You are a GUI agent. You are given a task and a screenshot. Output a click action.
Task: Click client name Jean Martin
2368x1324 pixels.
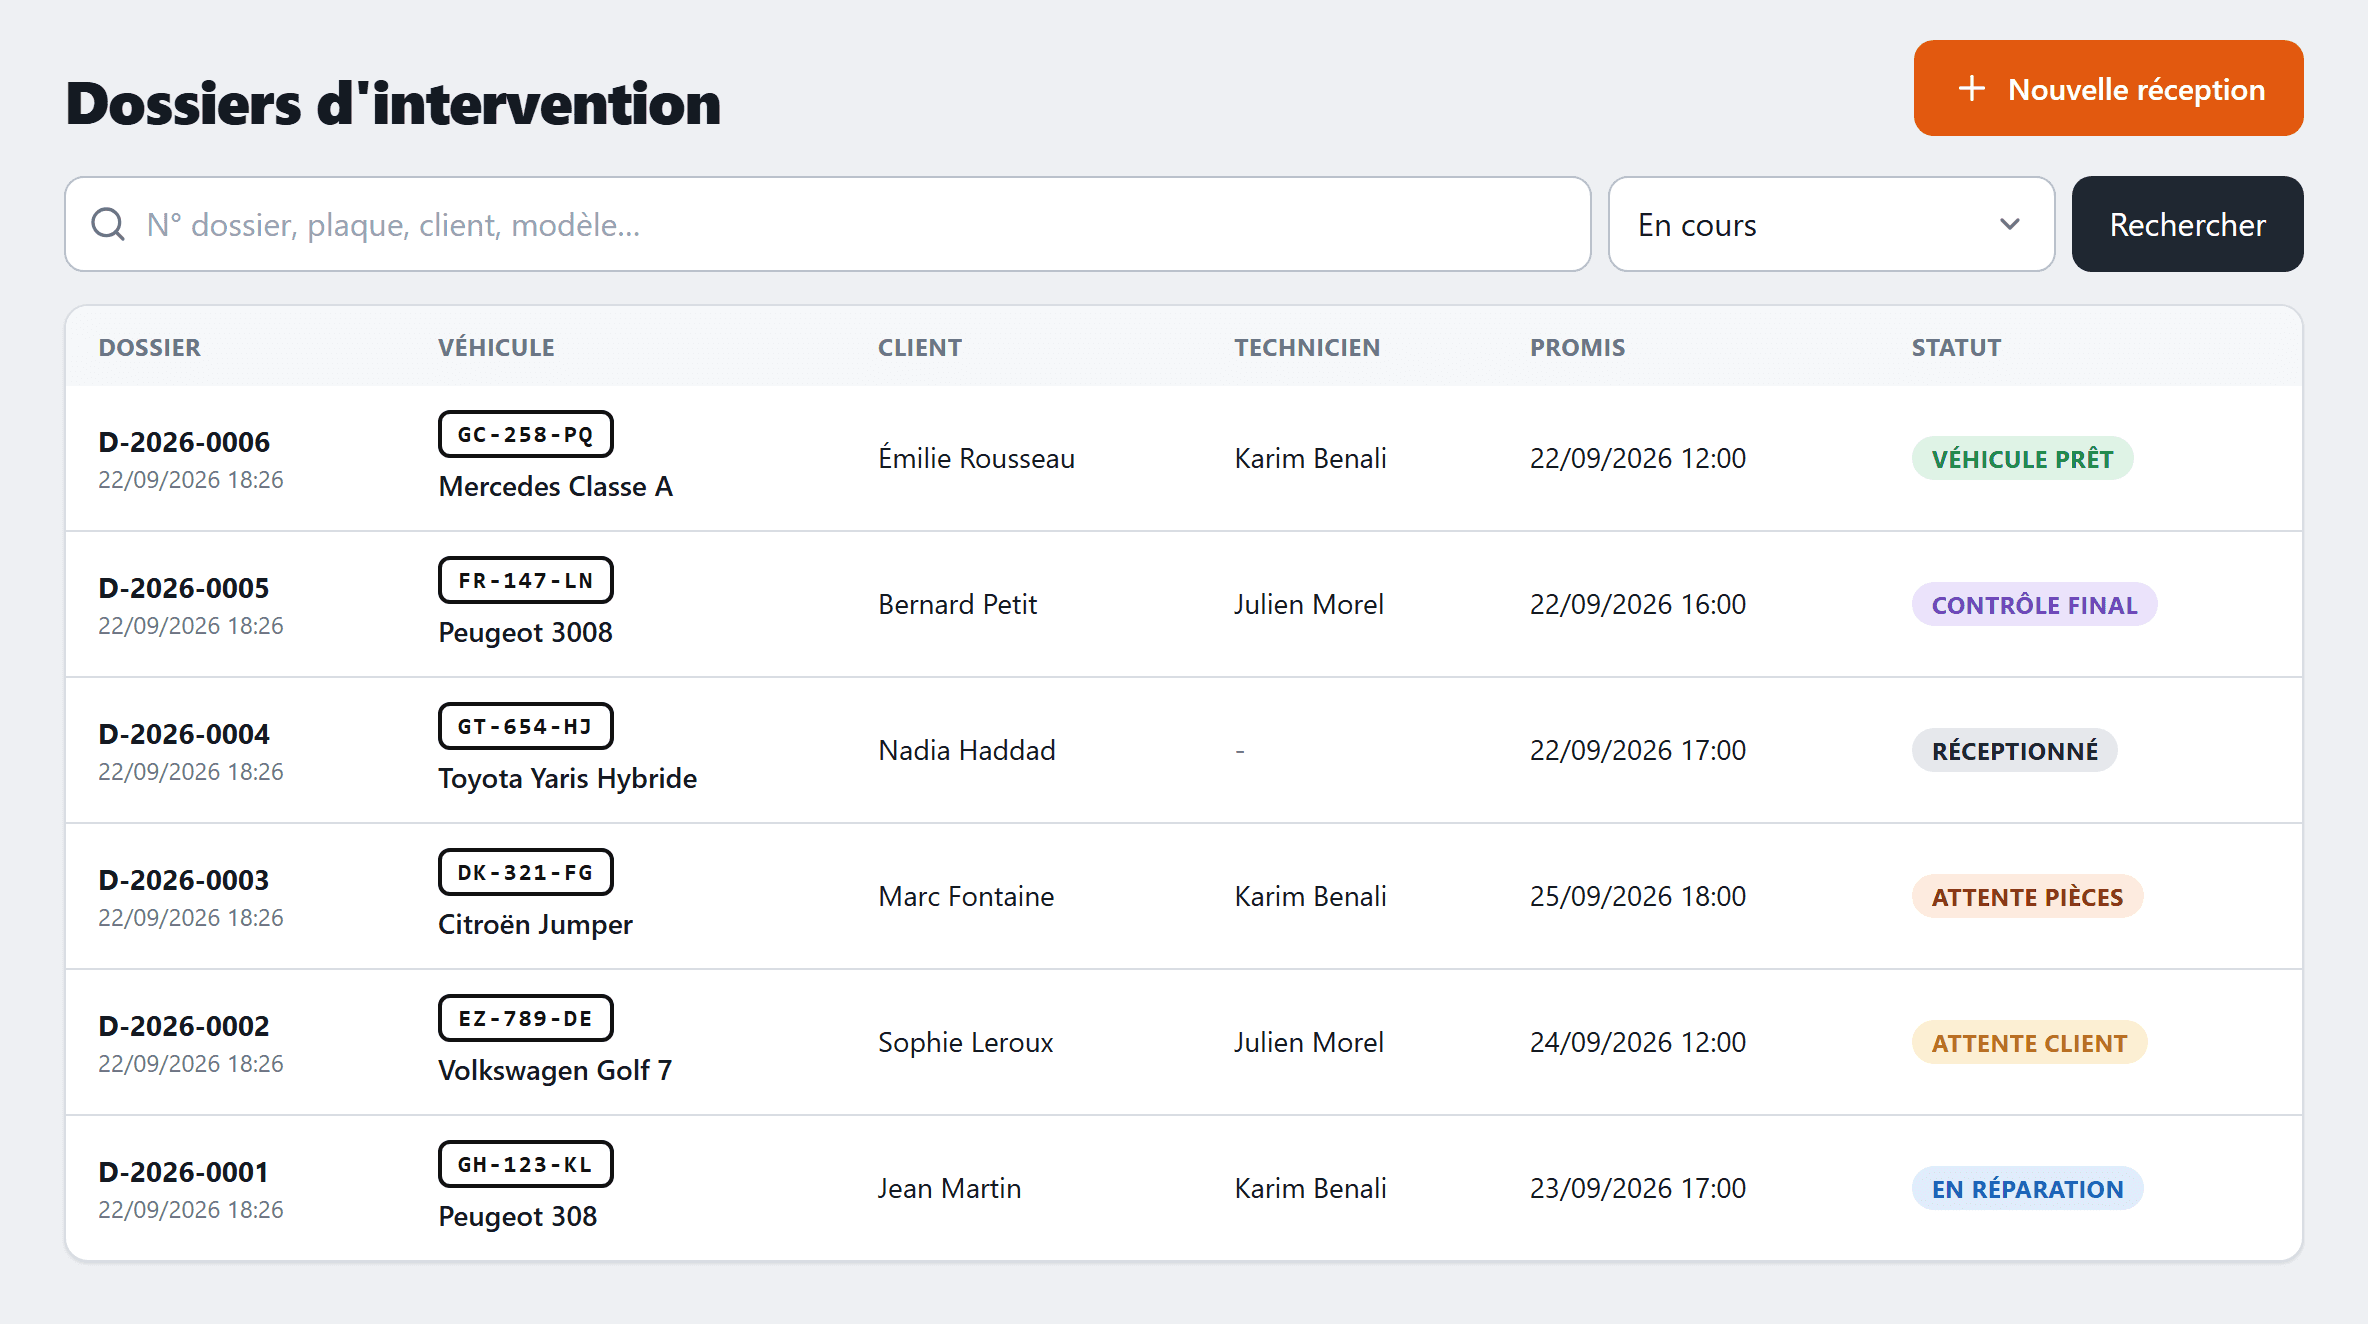(x=949, y=1188)
